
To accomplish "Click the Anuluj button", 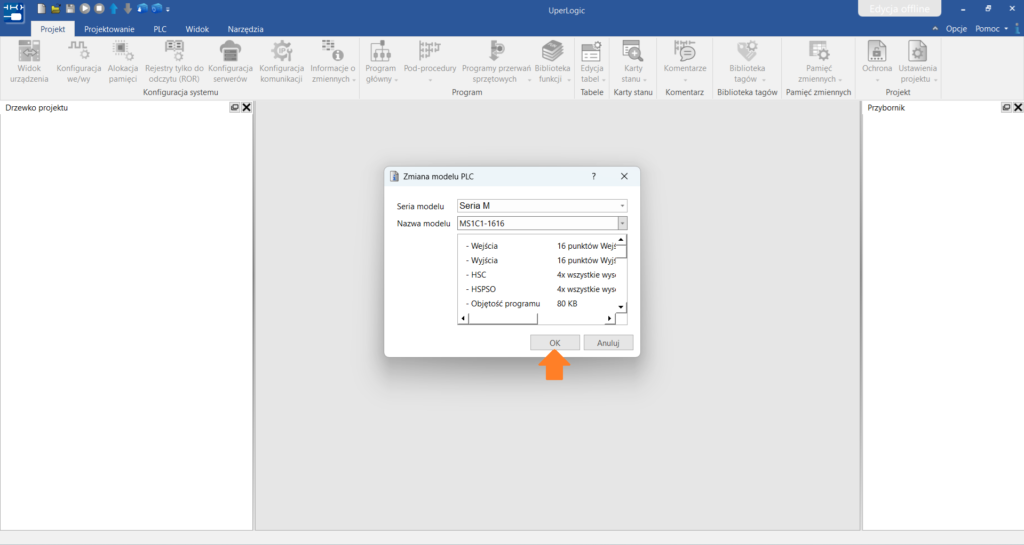I will (608, 343).
